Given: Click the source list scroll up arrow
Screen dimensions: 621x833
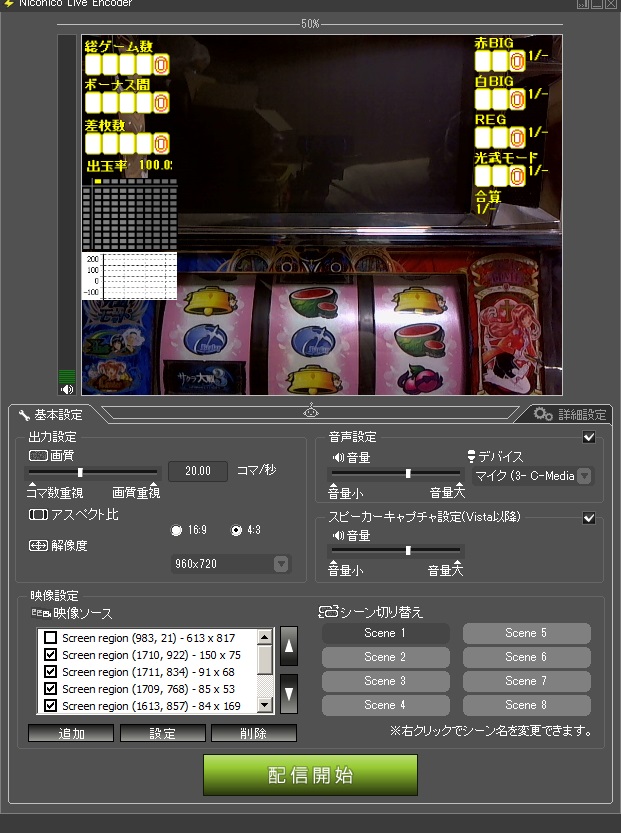Looking at the screenshot, I should tap(265, 636).
